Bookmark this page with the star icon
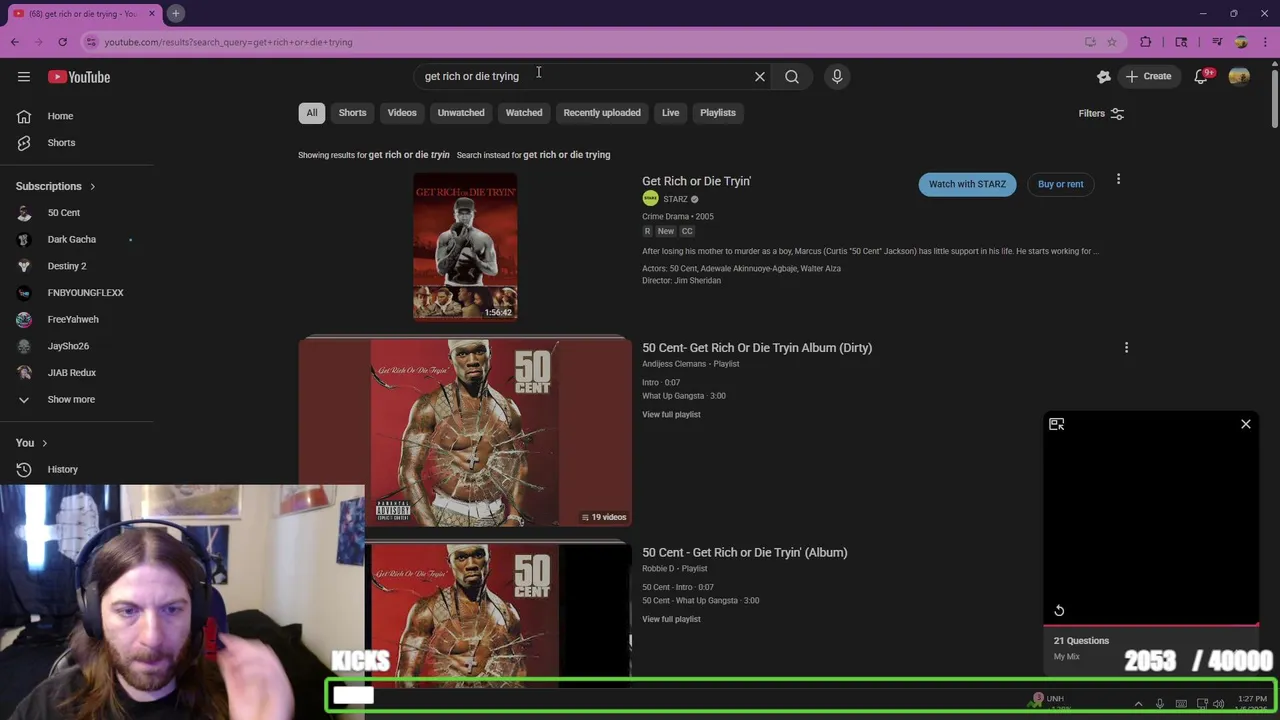The height and width of the screenshot is (720, 1280). tap(1111, 42)
